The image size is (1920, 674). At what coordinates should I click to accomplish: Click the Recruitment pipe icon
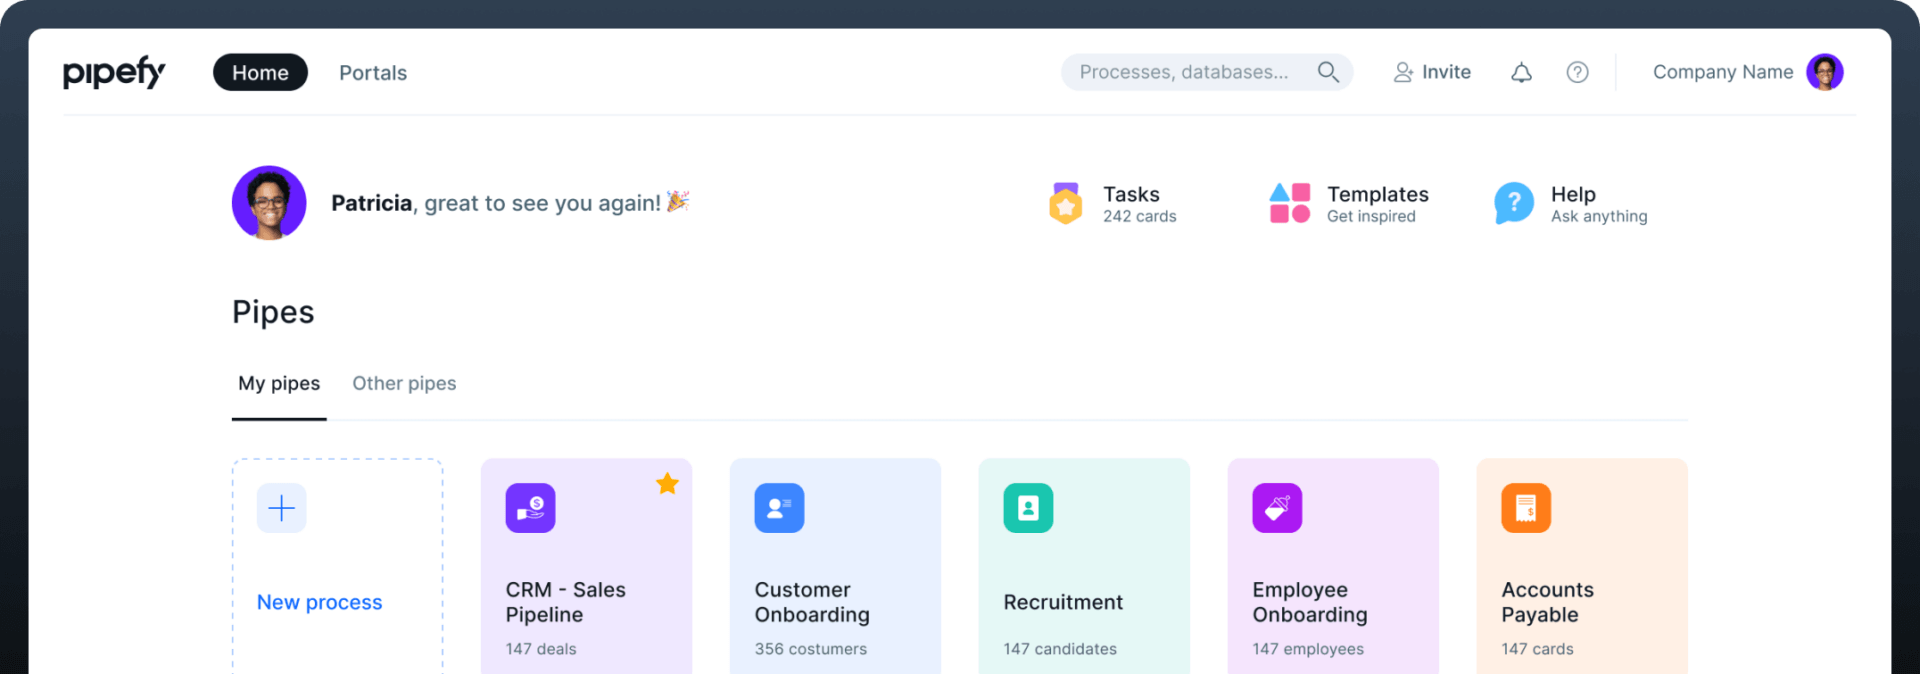(x=1028, y=508)
